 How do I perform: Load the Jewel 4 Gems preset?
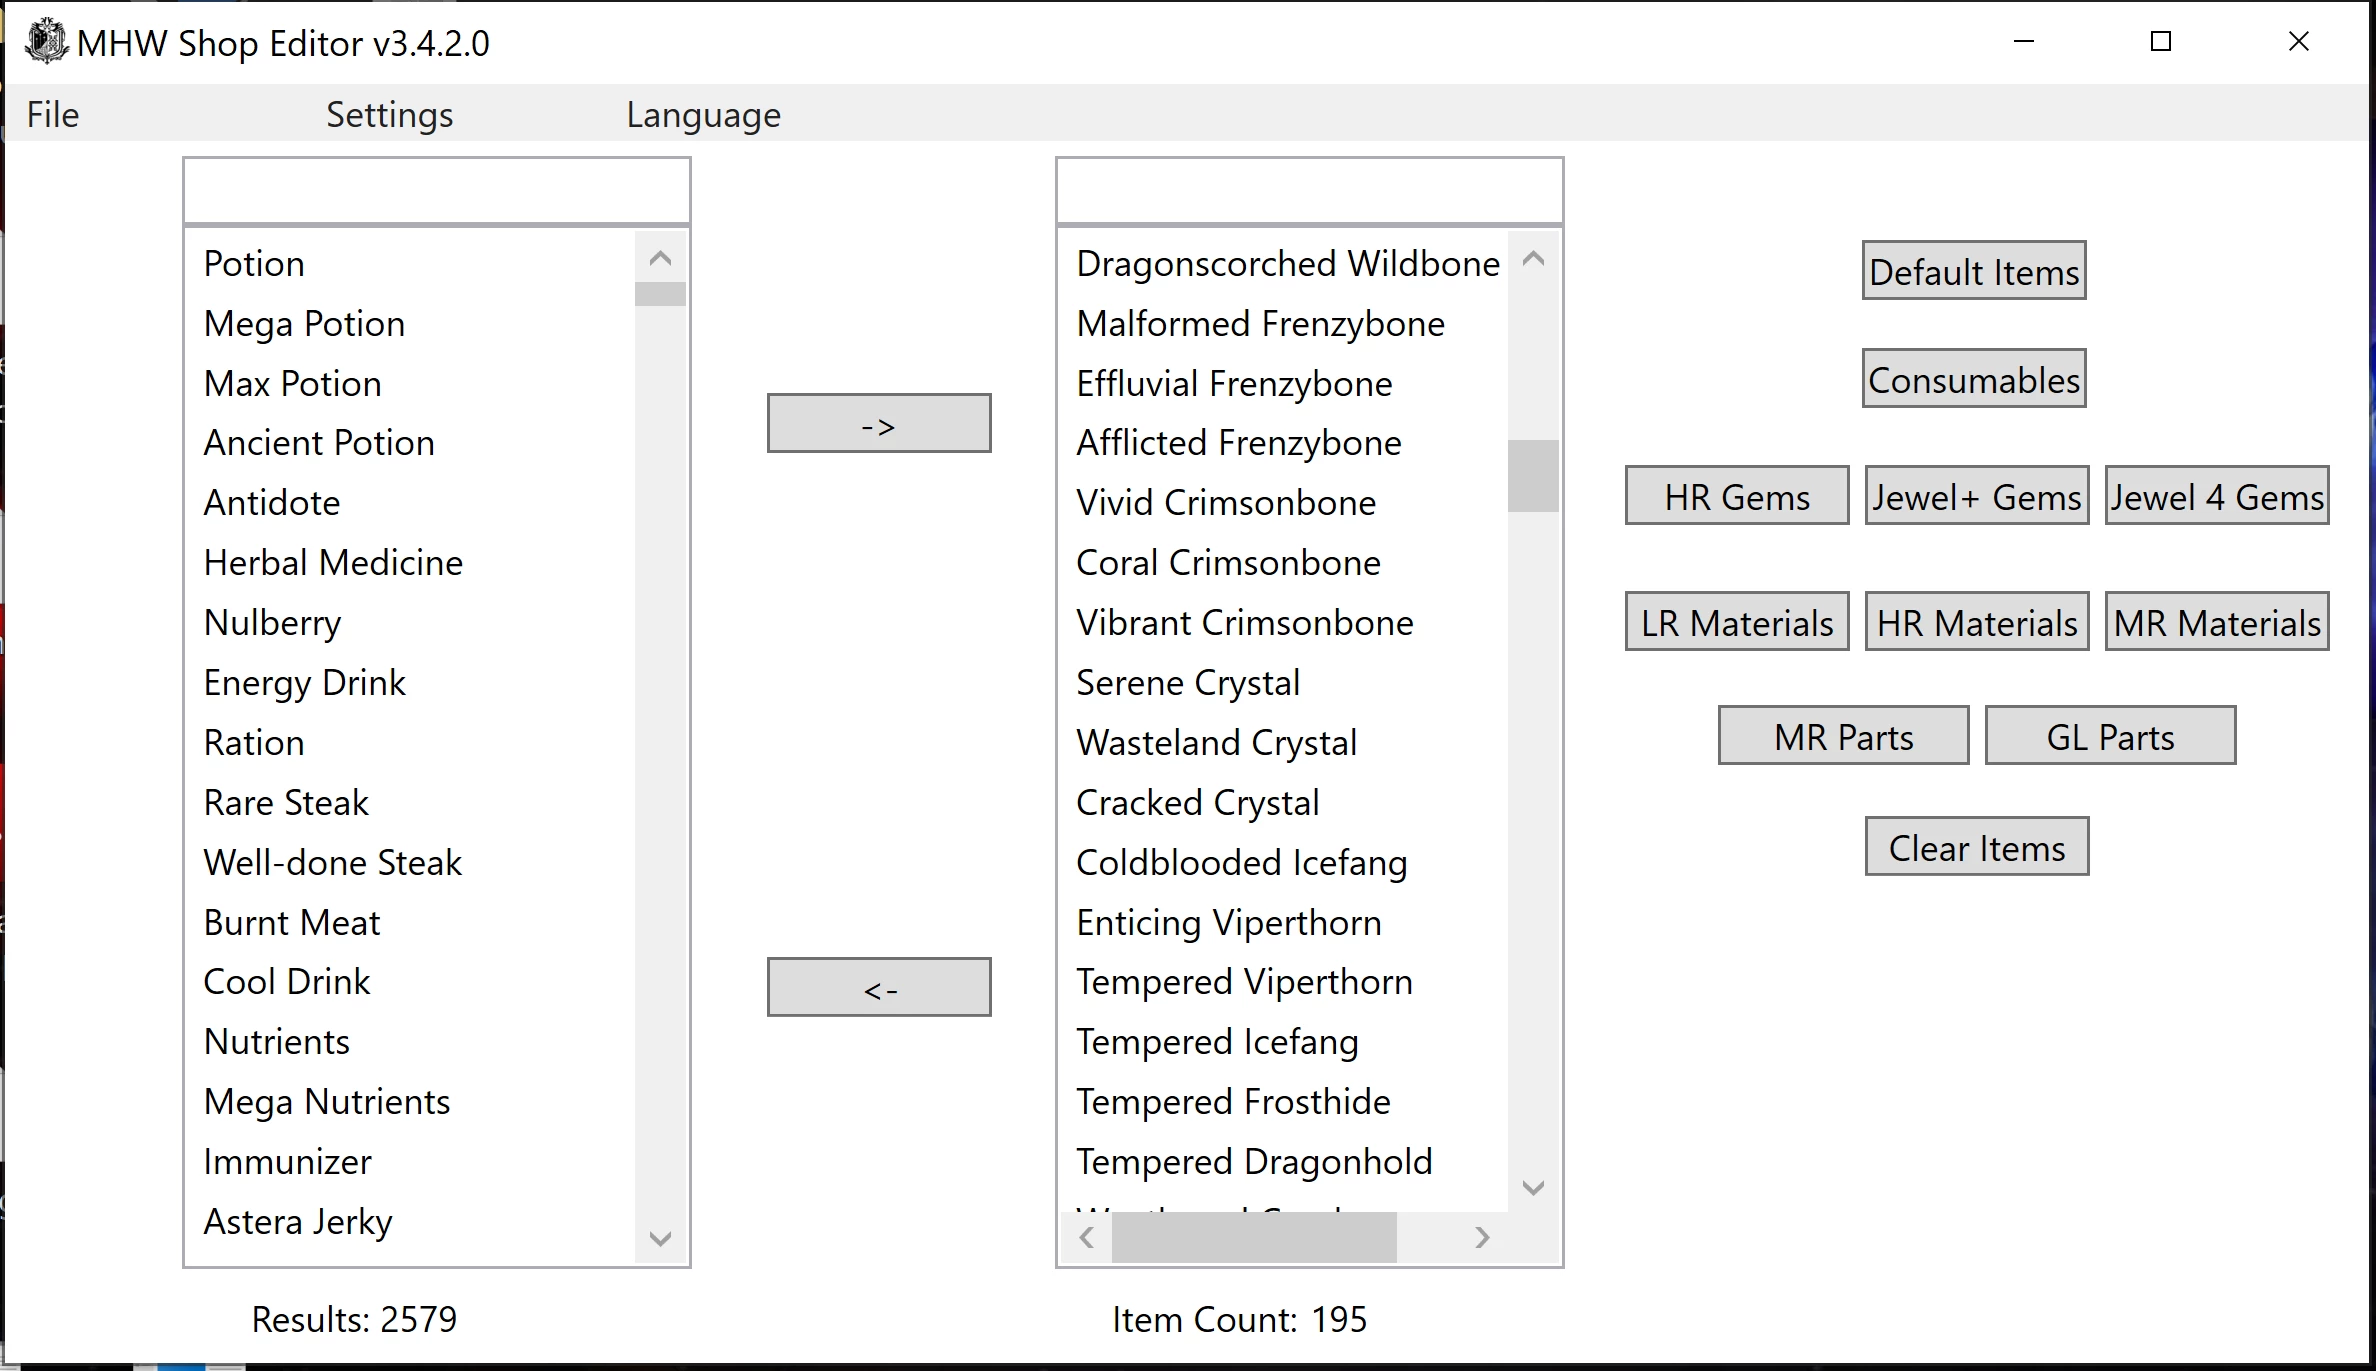2217,496
